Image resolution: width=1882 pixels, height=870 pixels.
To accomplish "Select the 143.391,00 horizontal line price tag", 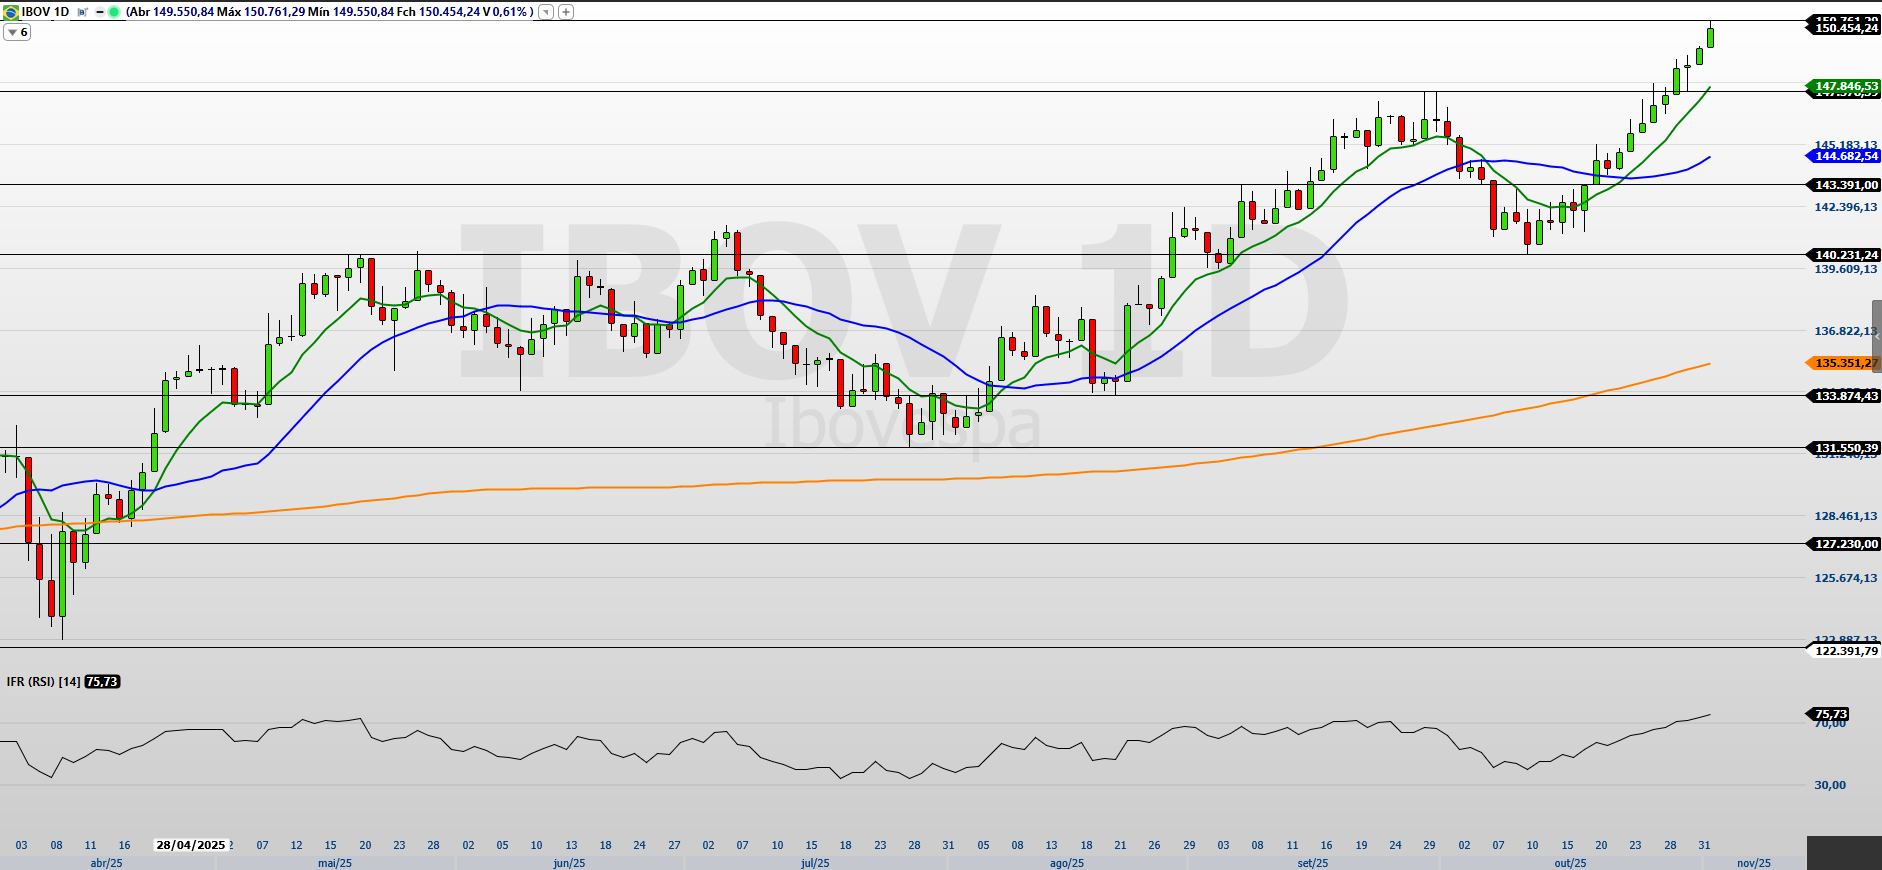I will coord(1845,185).
